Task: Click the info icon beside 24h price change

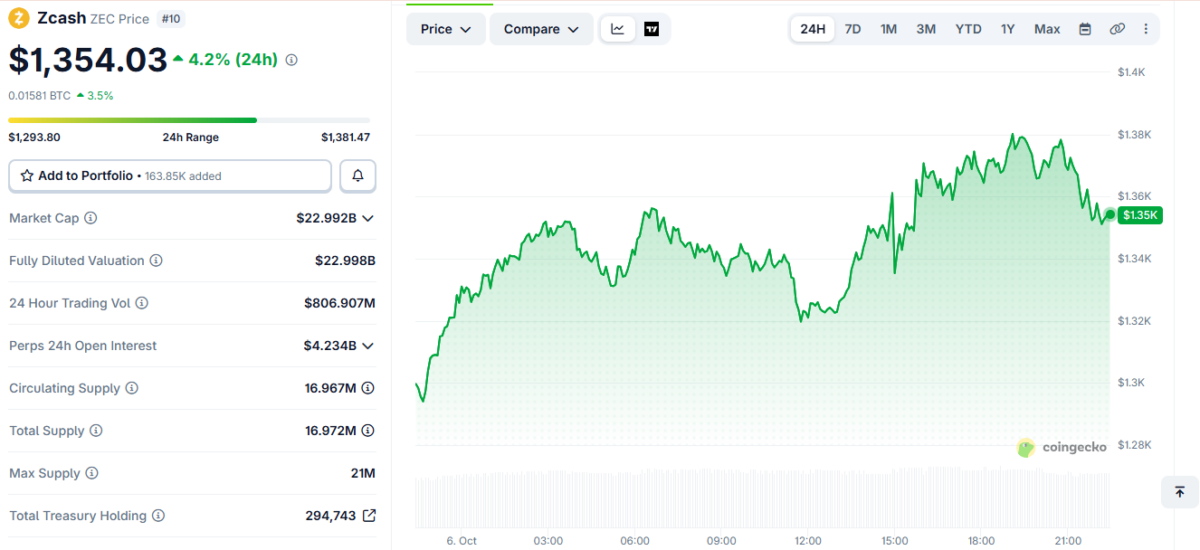Action: [292, 60]
